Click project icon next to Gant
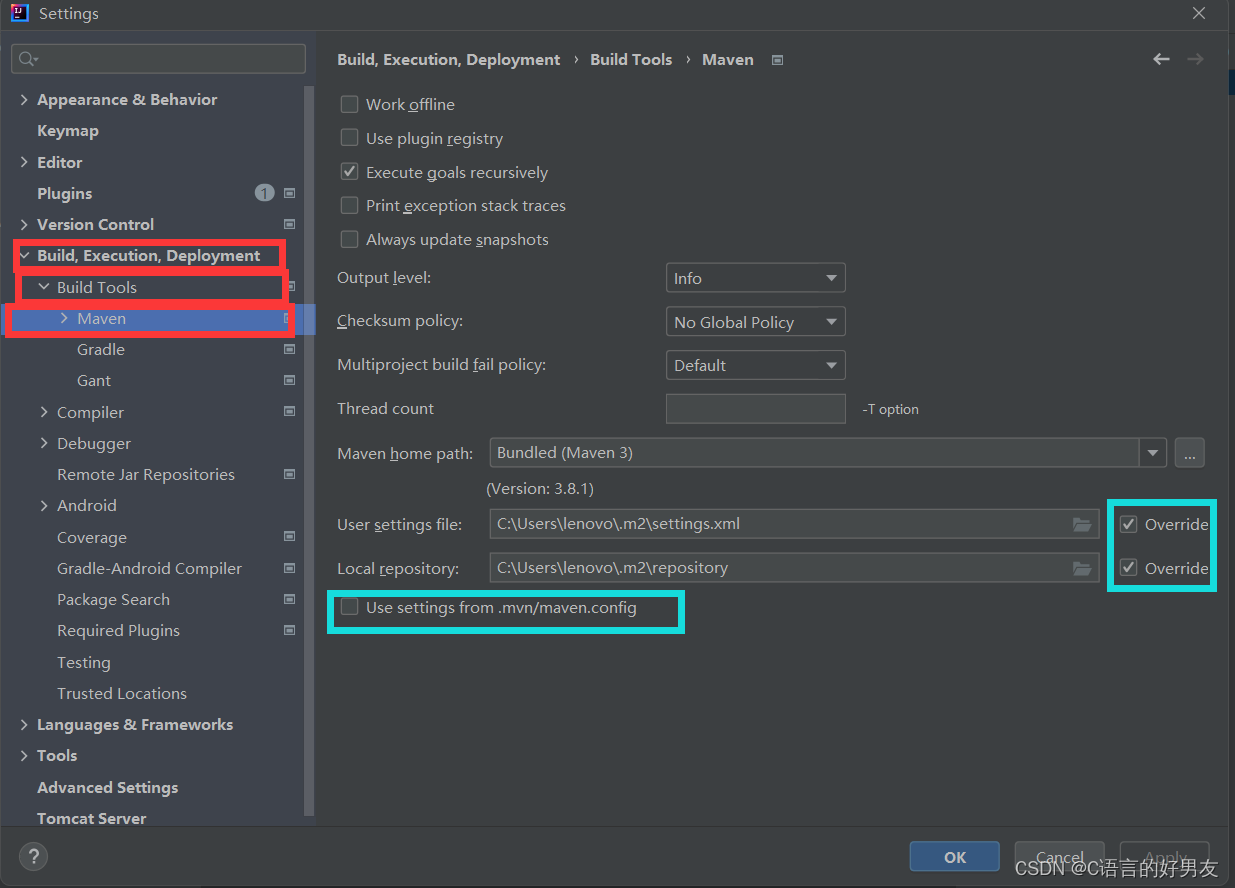The width and height of the screenshot is (1235, 888). [289, 380]
